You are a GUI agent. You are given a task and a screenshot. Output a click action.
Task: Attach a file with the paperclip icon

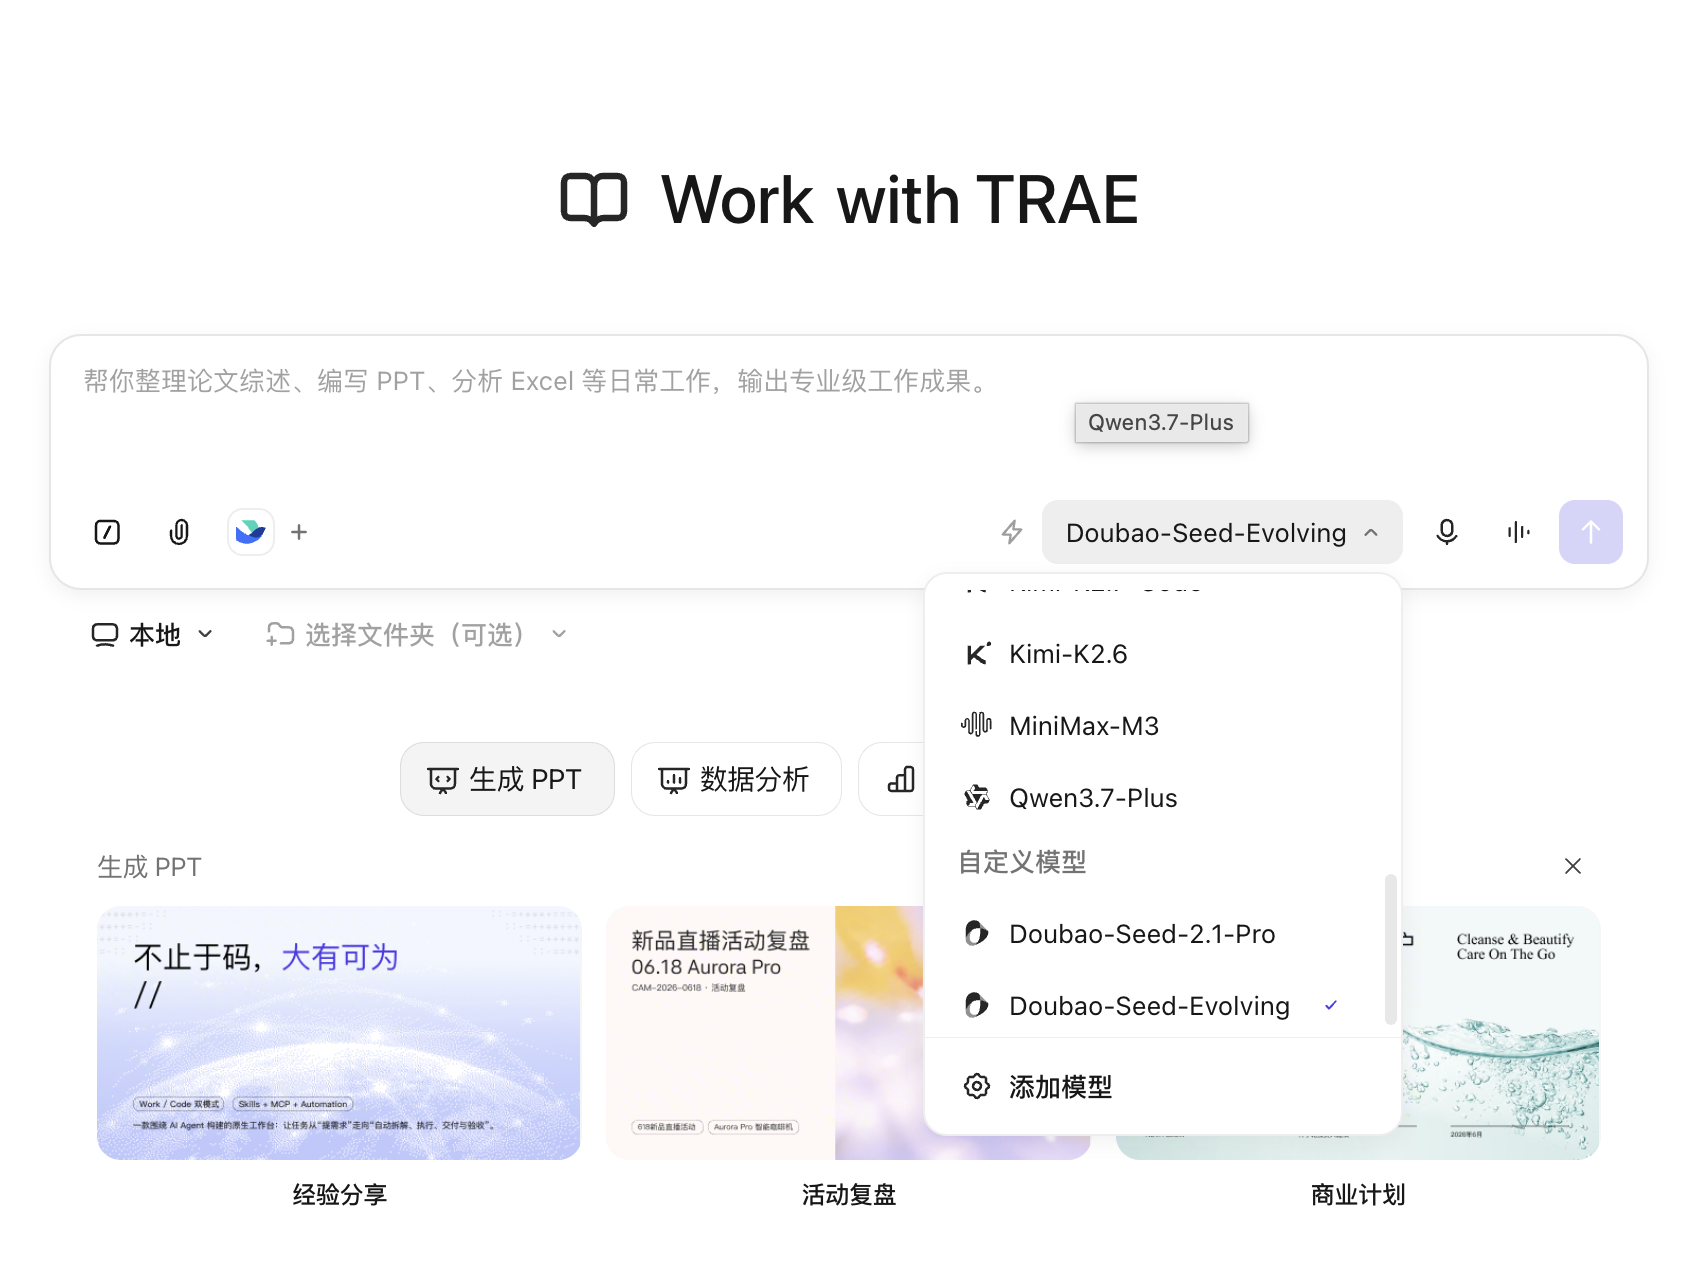pyautogui.click(x=179, y=532)
